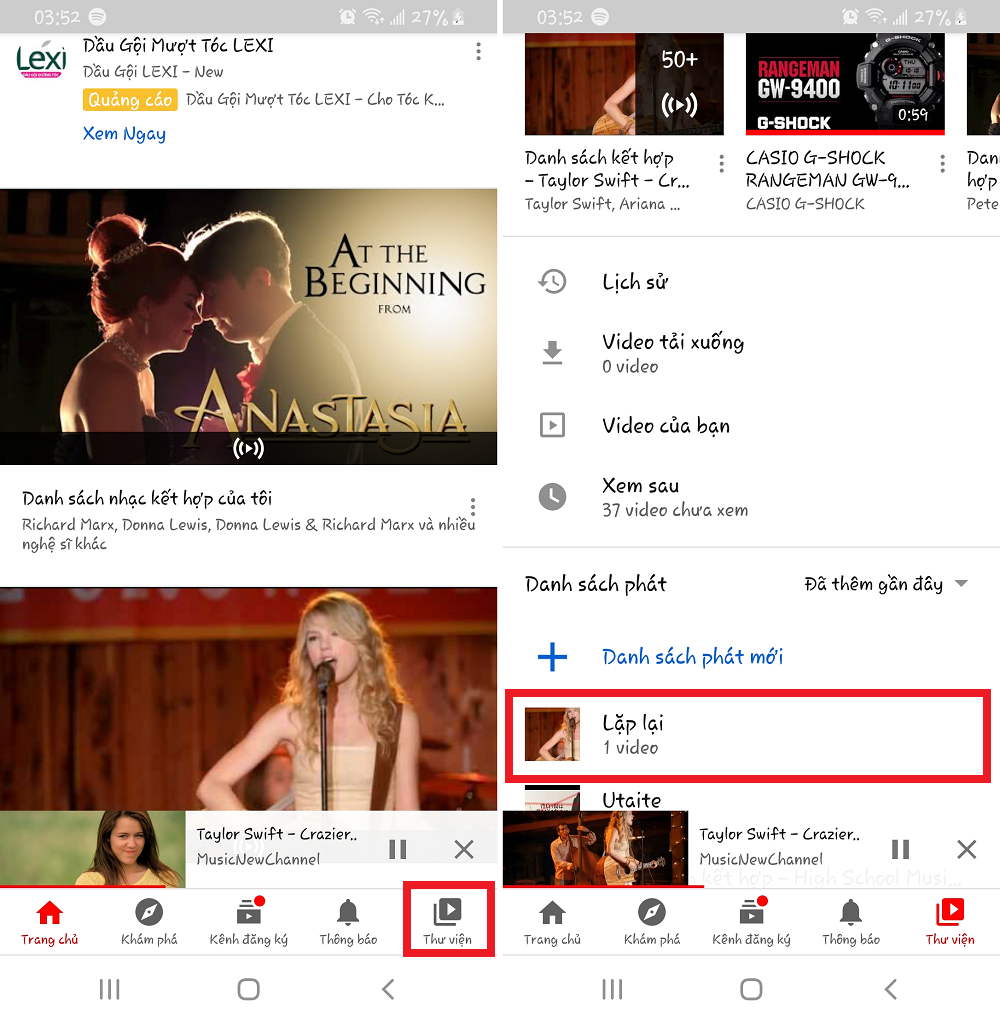Expand mini player title in left screen

[x=277, y=834]
